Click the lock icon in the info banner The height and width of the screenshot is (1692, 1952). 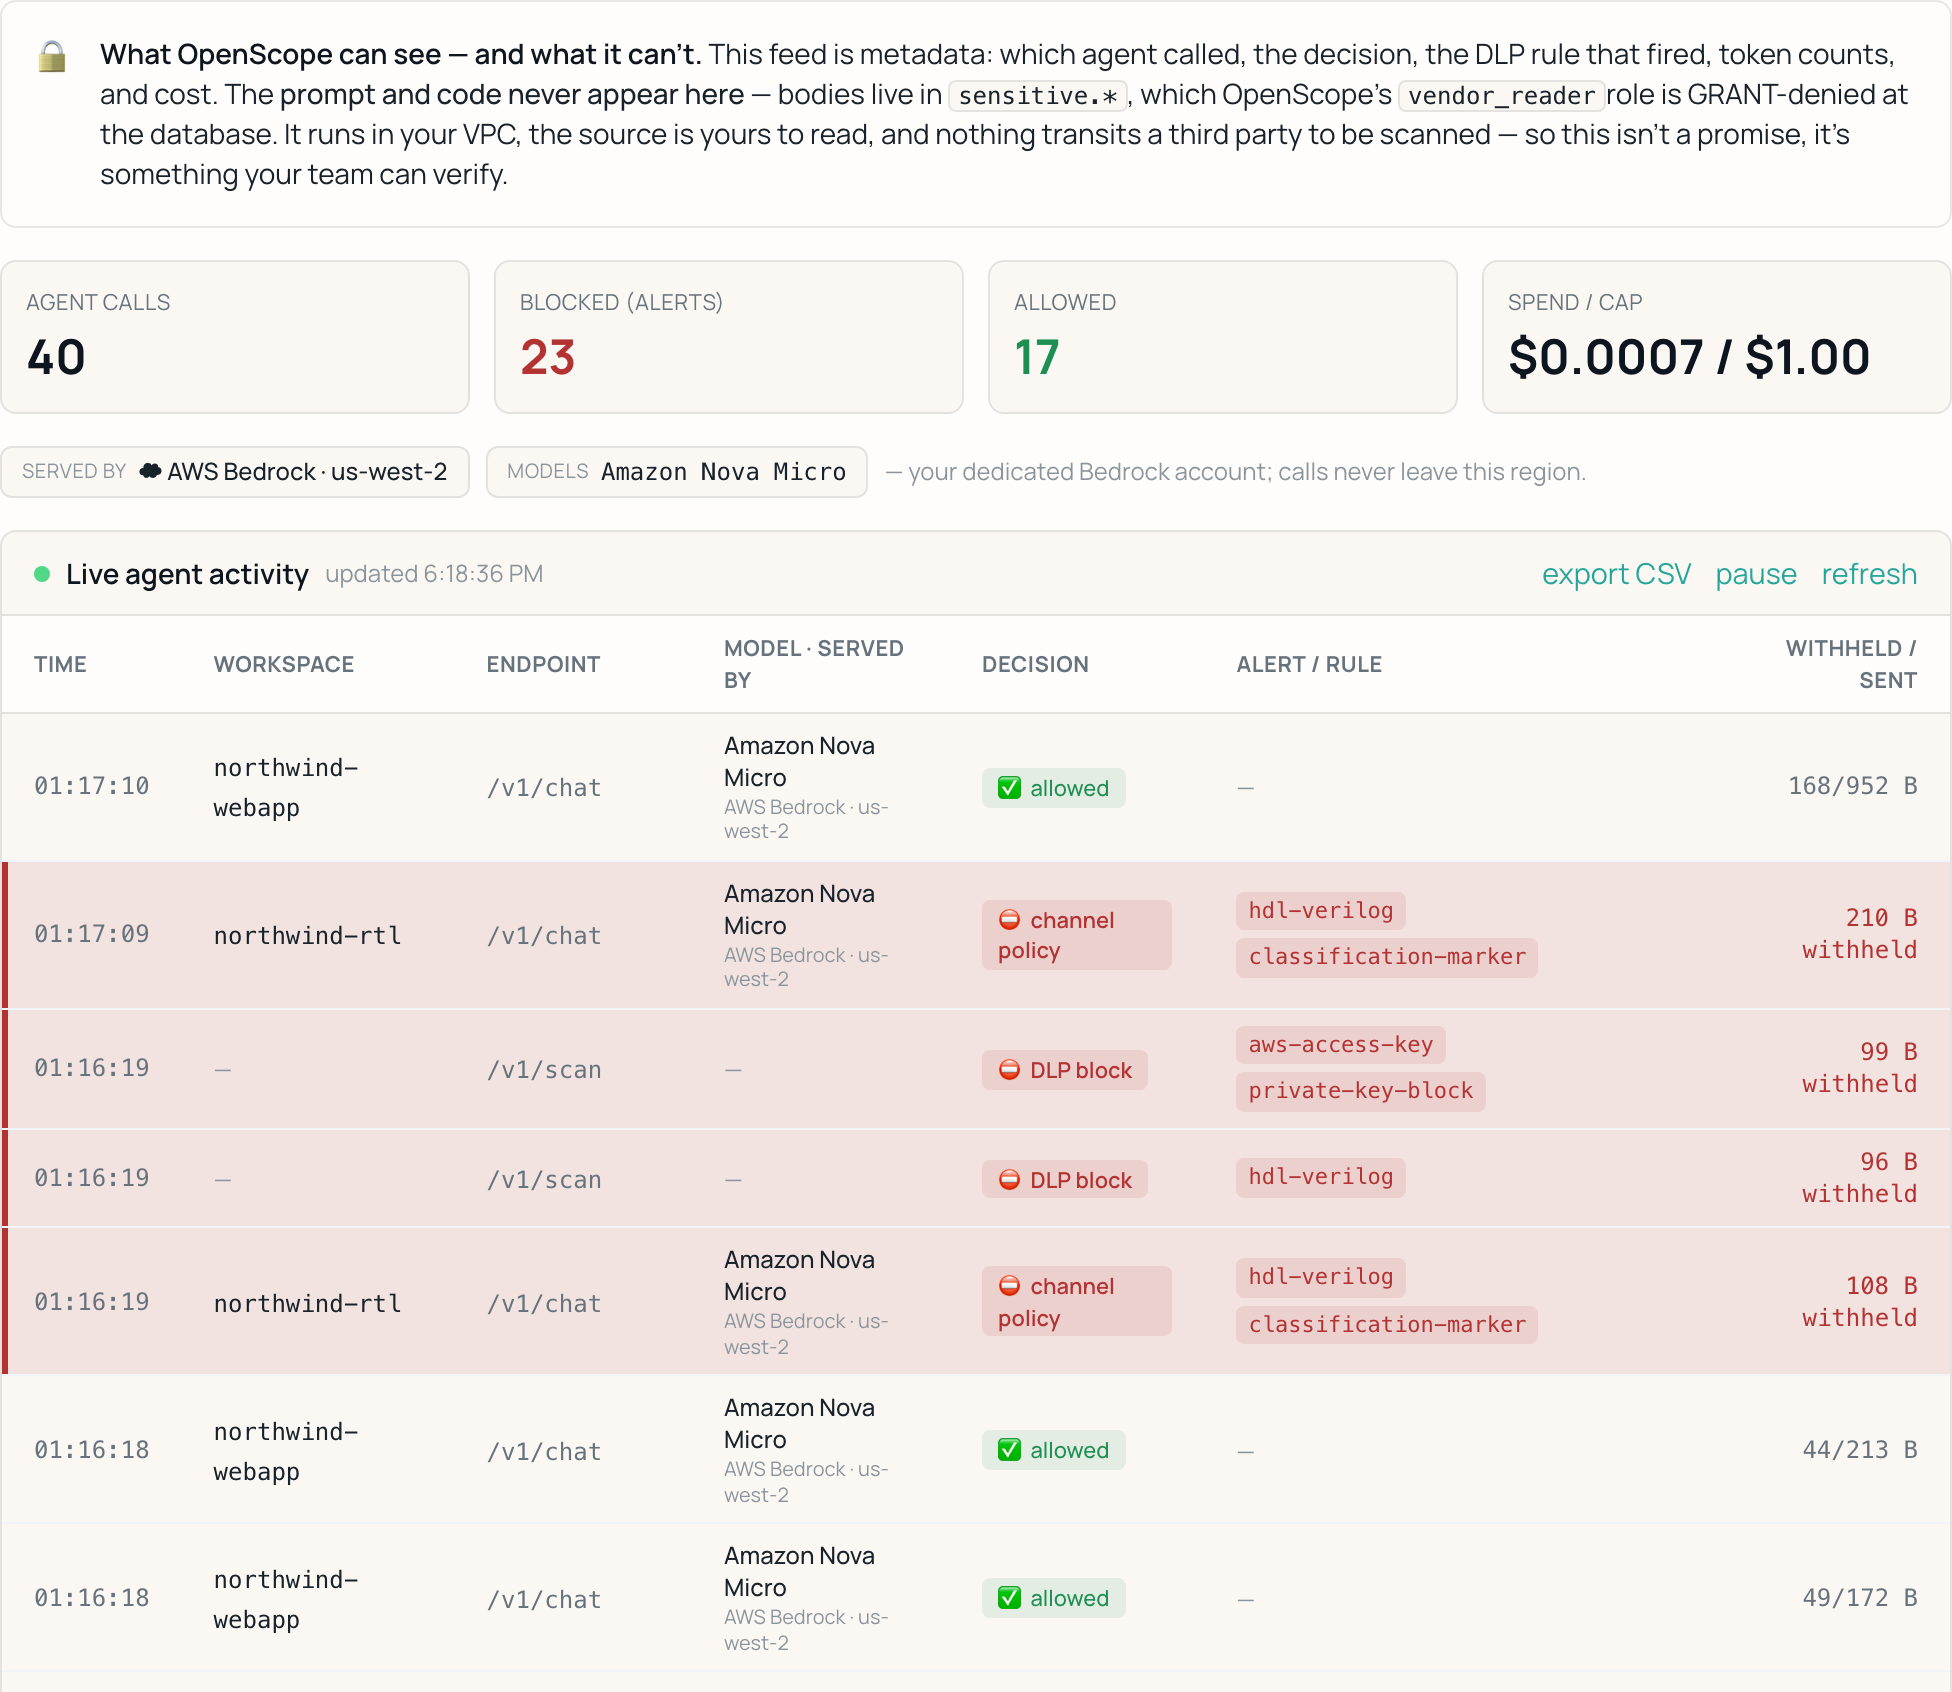click(52, 56)
